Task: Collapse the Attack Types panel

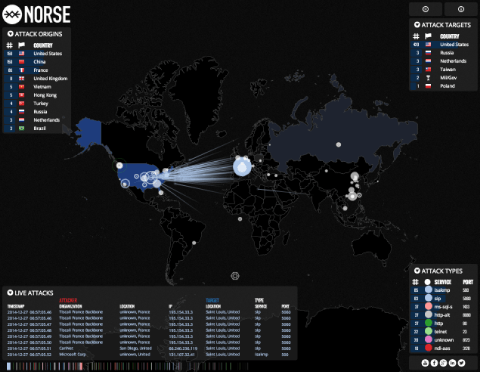Action: click(x=417, y=271)
